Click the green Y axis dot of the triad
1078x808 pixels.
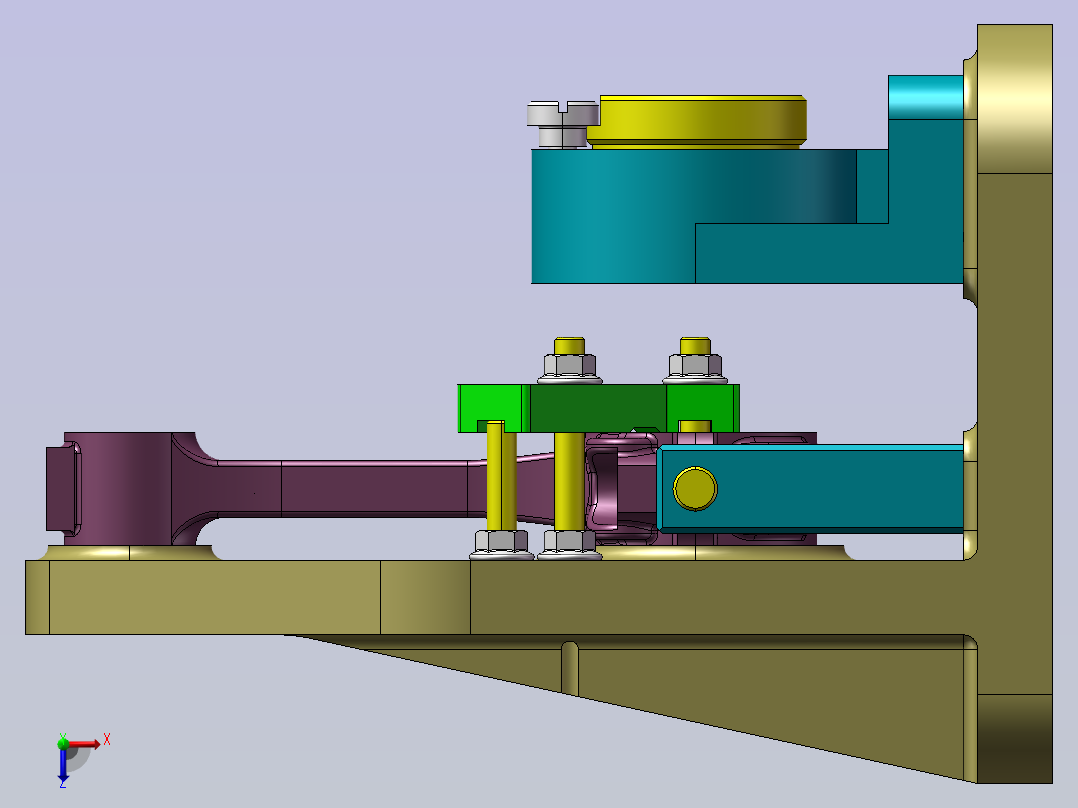click(63, 743)
